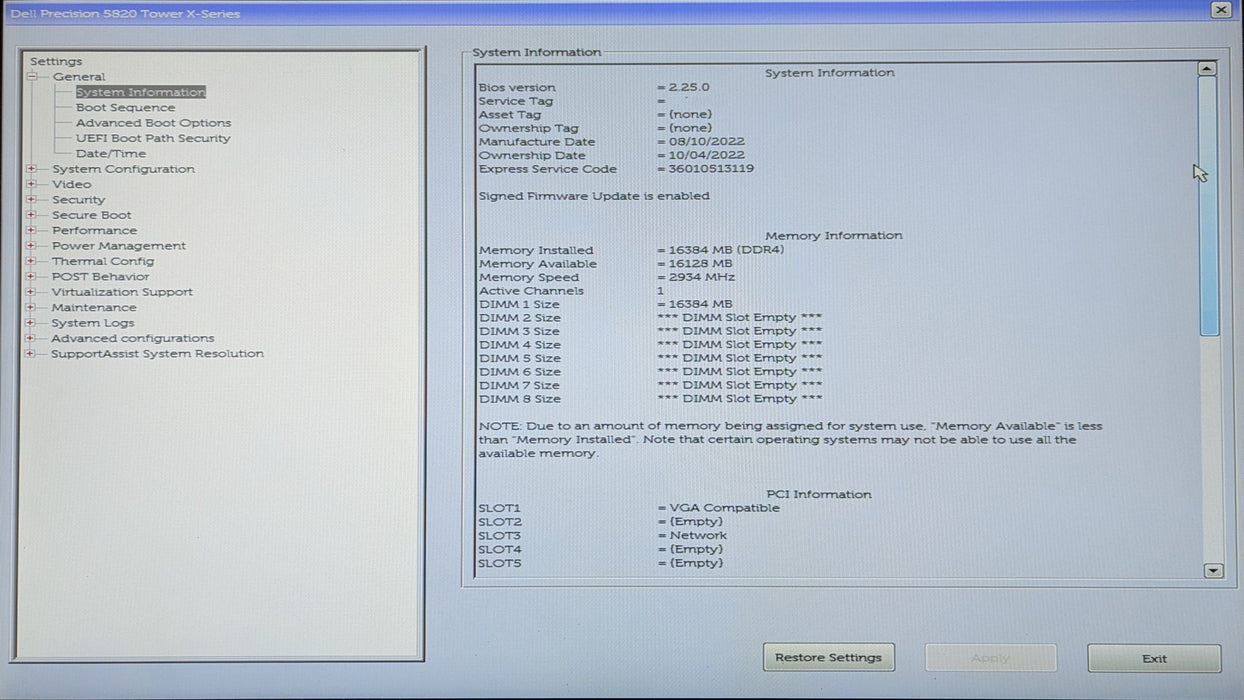1244x700 pixels.
Task: Open Boot Sequence settings
Action: coord(125,108)
